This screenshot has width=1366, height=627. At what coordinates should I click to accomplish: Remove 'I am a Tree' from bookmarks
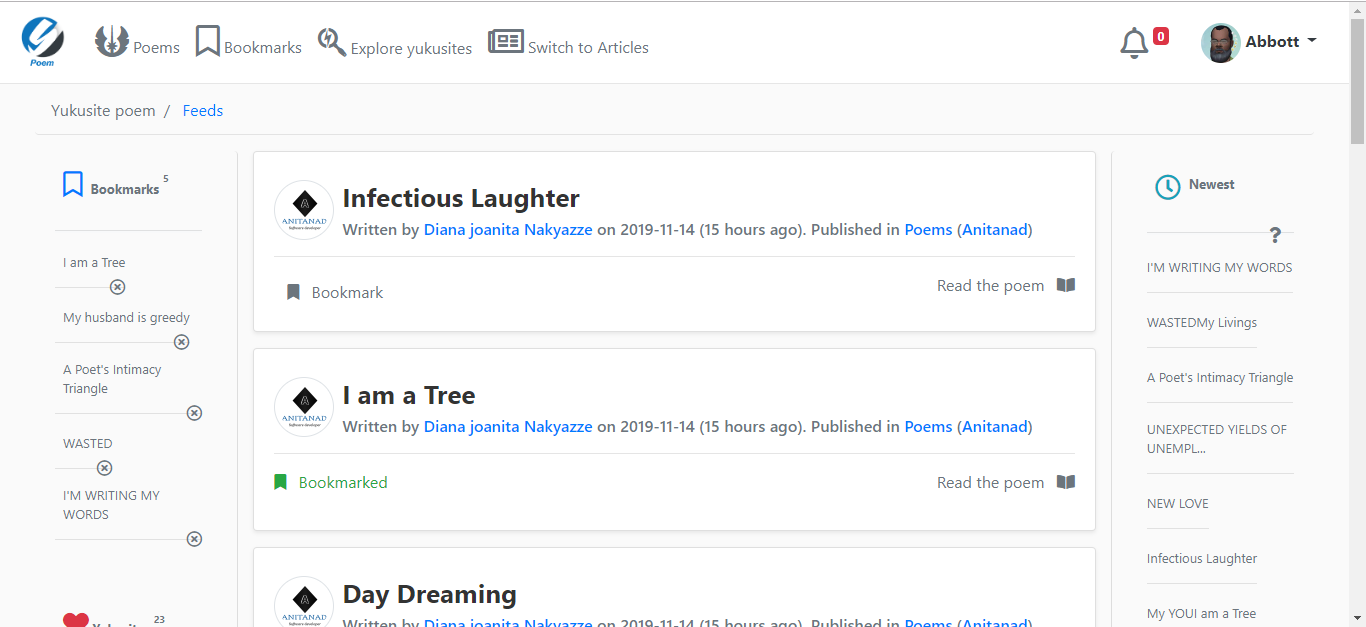[x=117, y=287]
